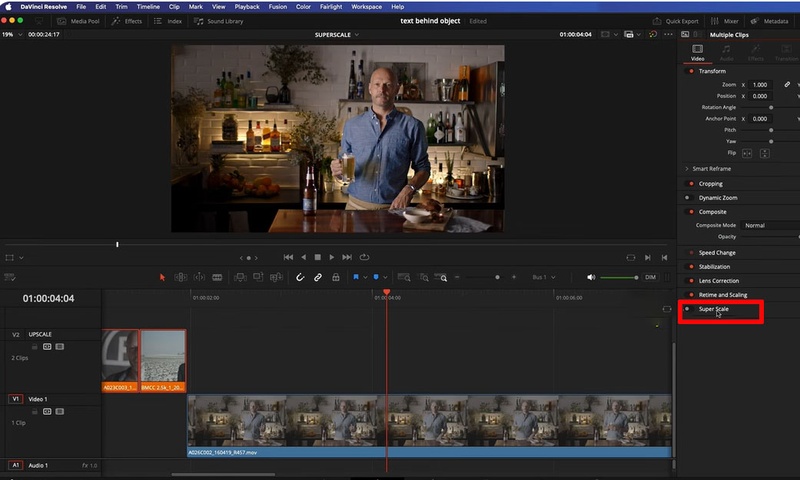800x480 pixels.
Task: Open the Composite Mode Normal dropdown
Action: pos(765,225)
